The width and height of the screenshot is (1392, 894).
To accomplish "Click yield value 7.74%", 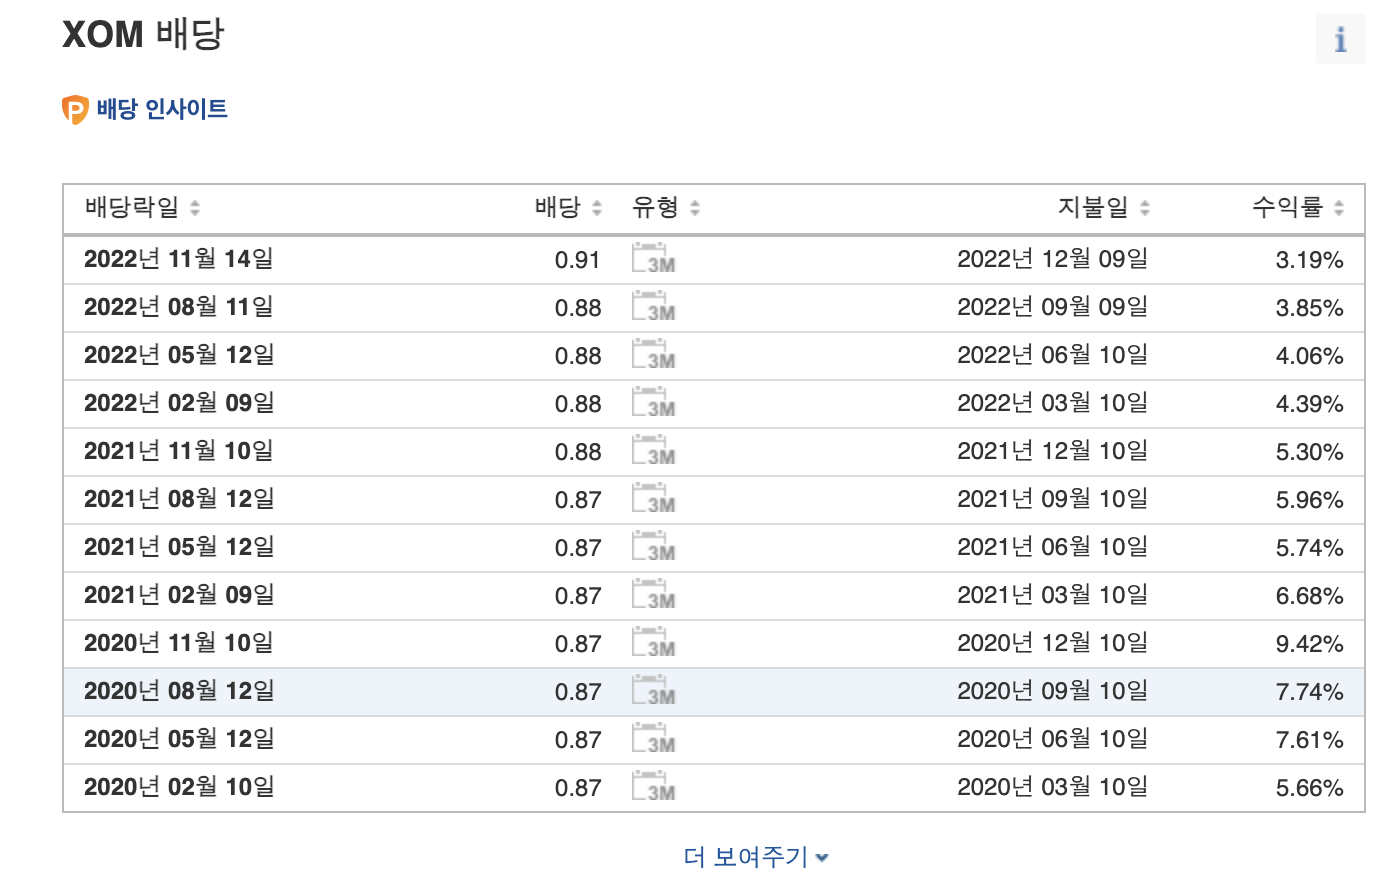I will tap(1309, 692).
